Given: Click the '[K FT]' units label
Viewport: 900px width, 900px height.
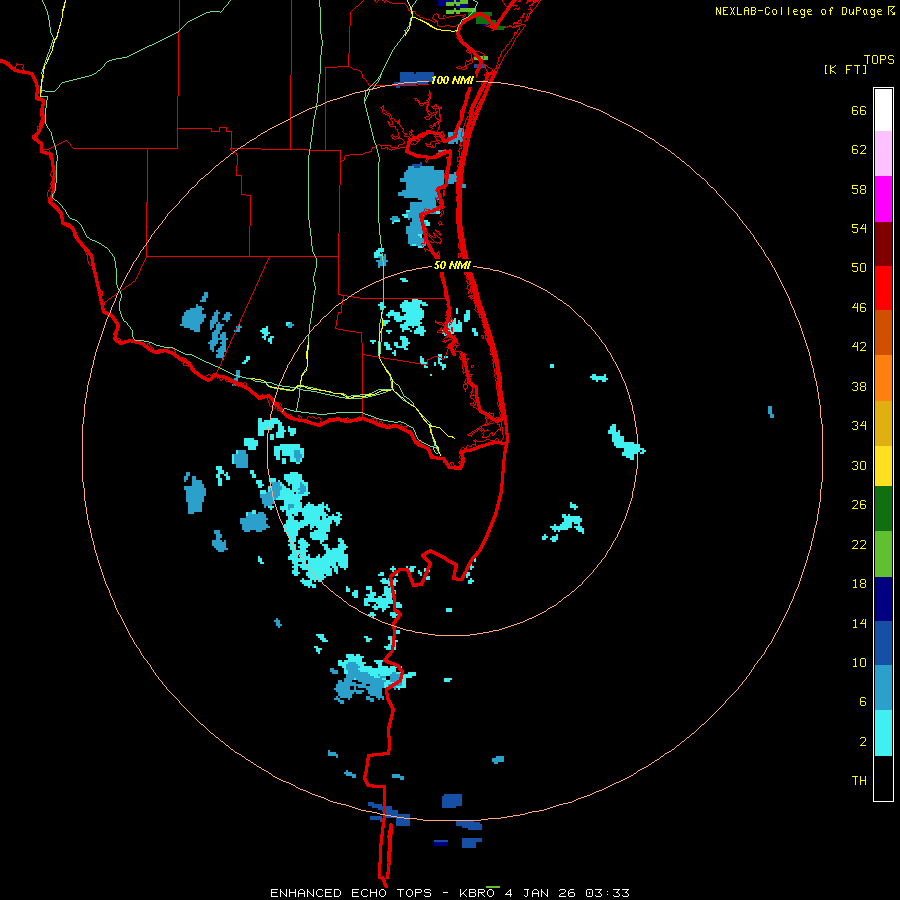Looking at the screenshot, I should 845,69.
